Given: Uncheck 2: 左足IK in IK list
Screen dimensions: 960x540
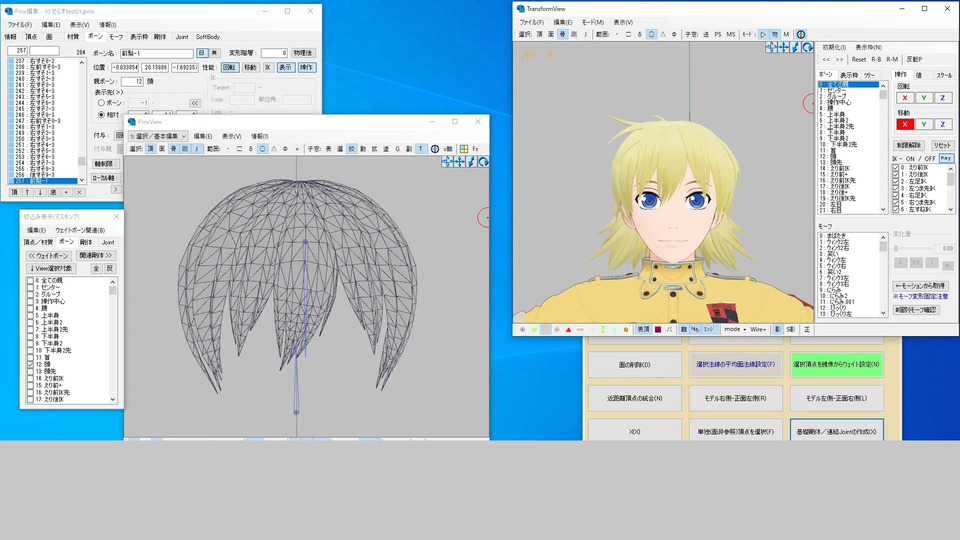Looking at the screenshot, I should click(896, 181).
